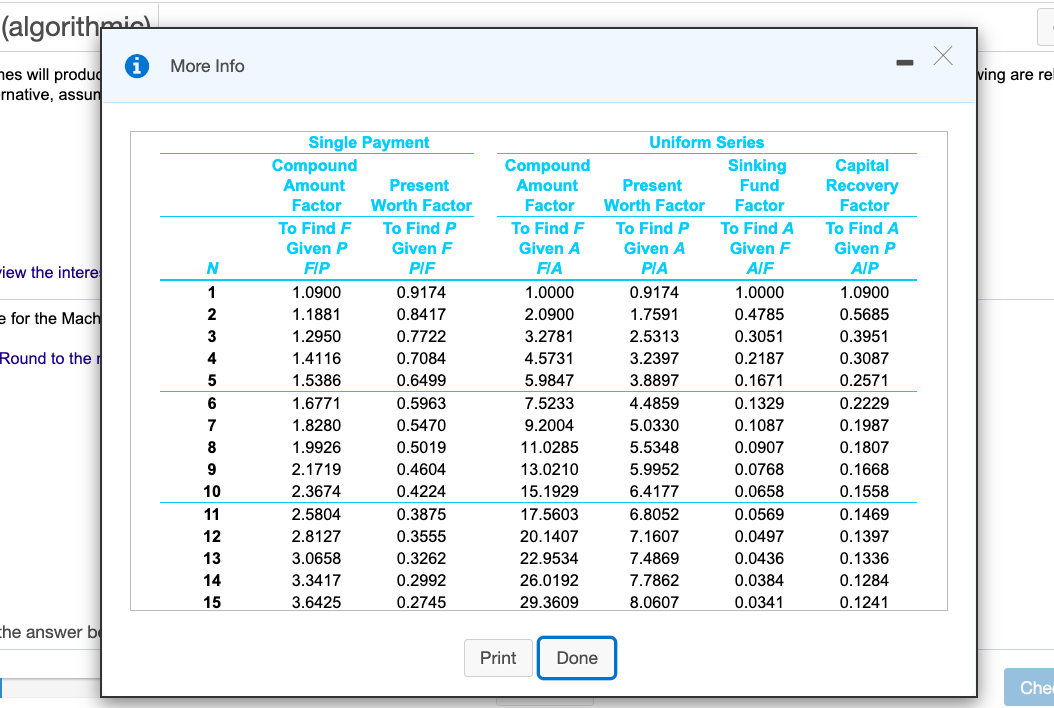Screen dimensions: 1054x708
Task: Select the A/P value 0.1987
Action: point(864,426)
